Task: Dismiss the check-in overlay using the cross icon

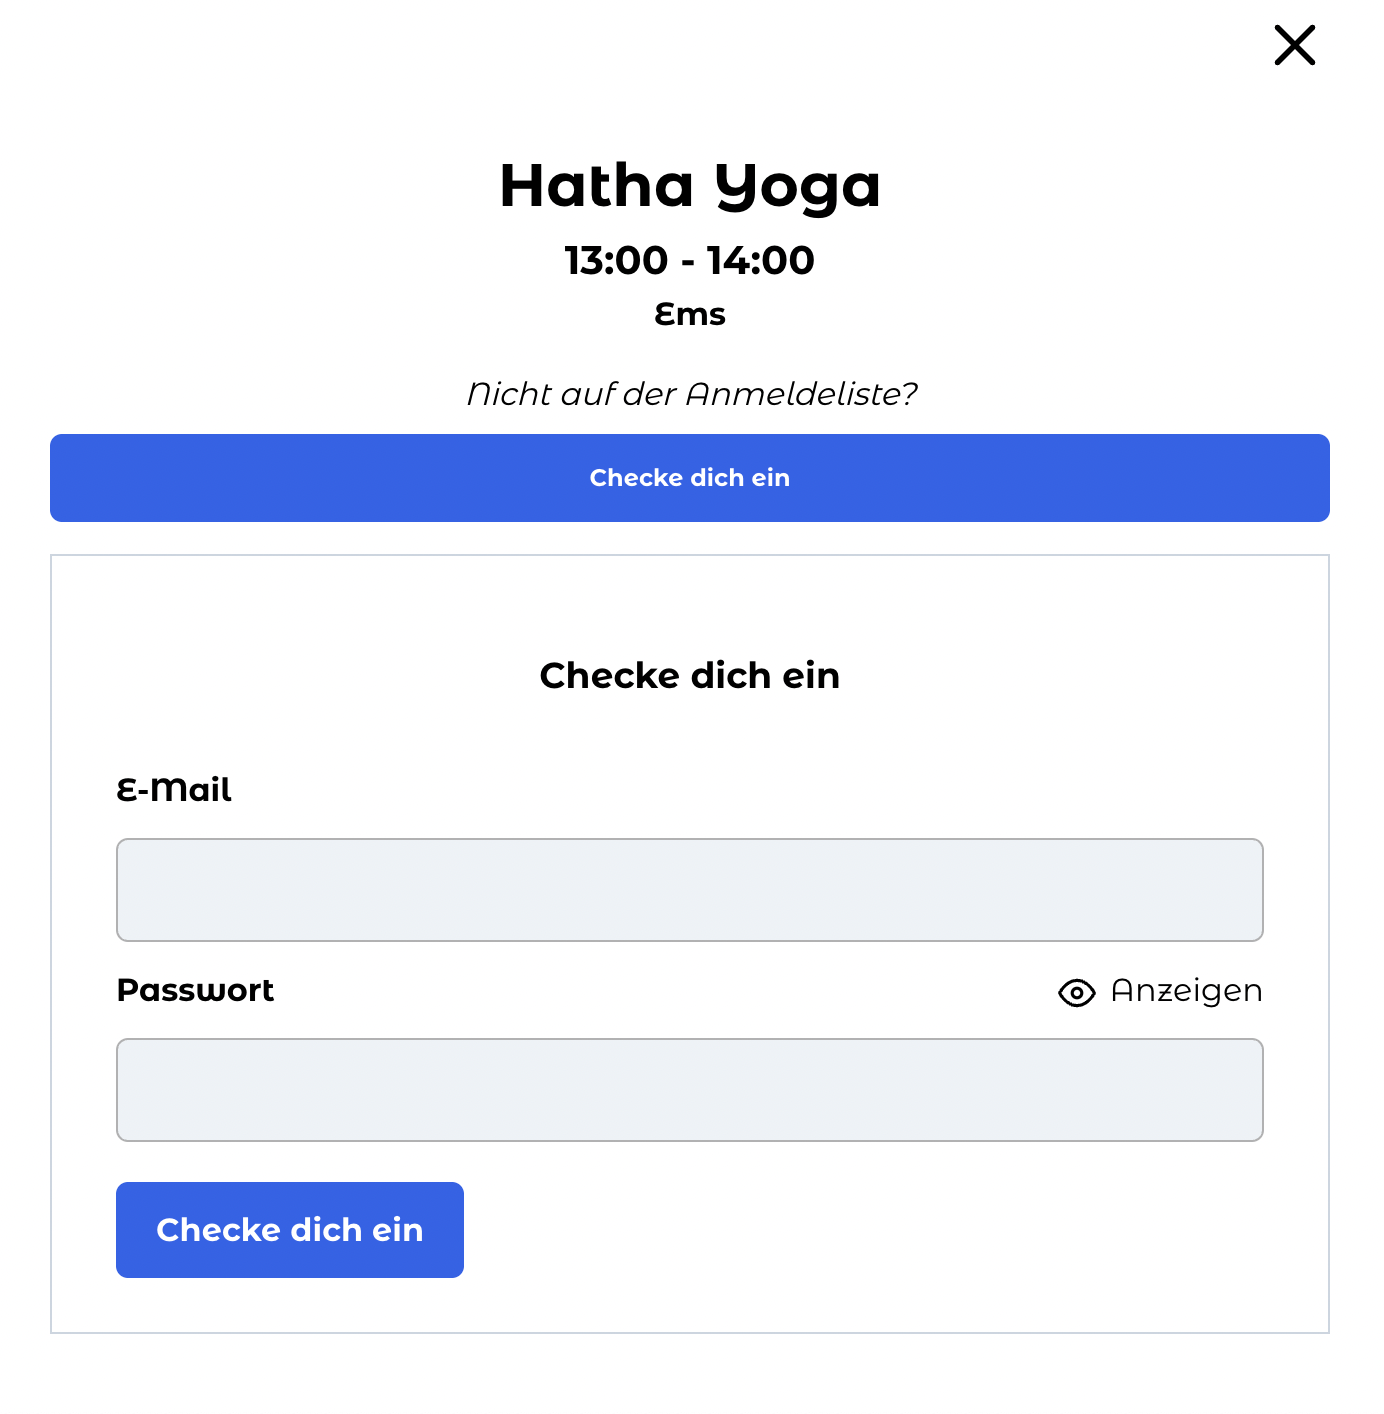Action: [x=1294, y=45]
